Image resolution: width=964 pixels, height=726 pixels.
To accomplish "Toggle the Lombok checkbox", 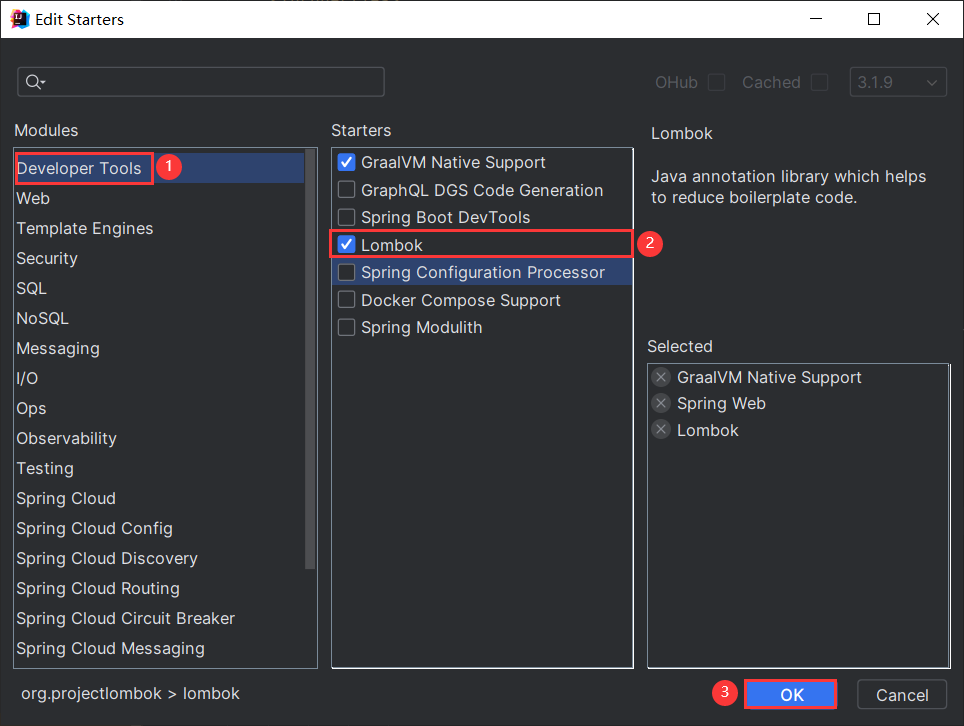I will (x=347, y=245).
